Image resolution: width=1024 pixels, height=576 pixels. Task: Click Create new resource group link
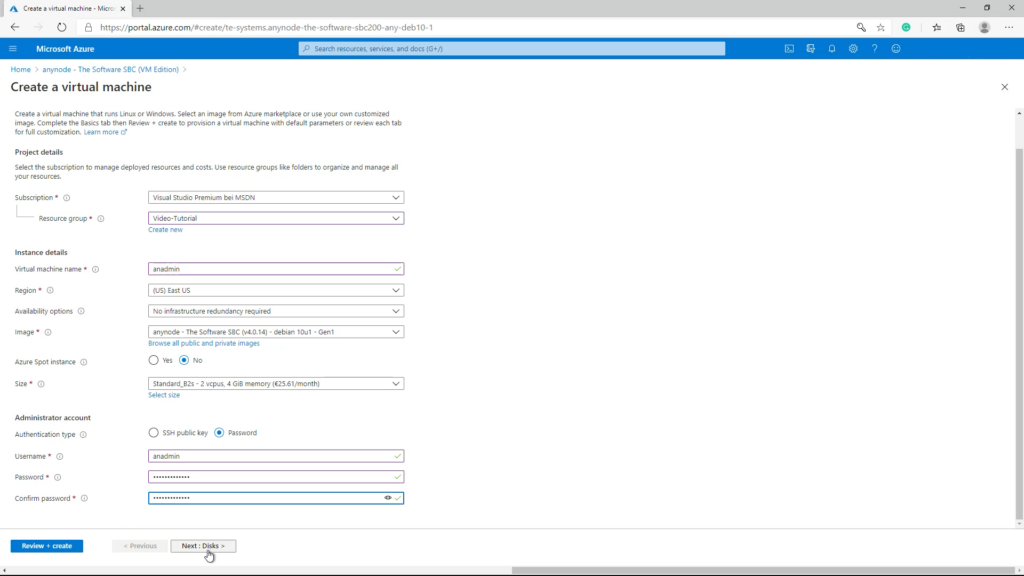click(165, 230)
